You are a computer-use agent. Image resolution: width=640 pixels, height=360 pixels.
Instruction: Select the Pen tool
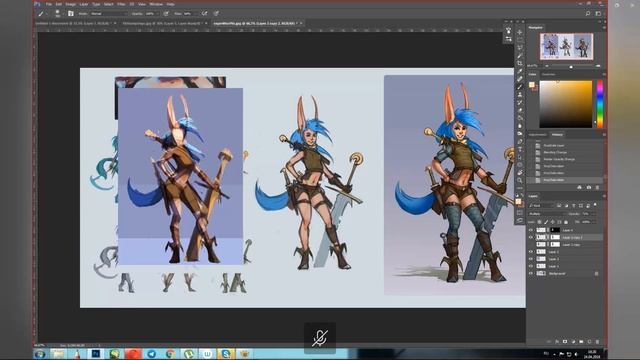point(520,141)
